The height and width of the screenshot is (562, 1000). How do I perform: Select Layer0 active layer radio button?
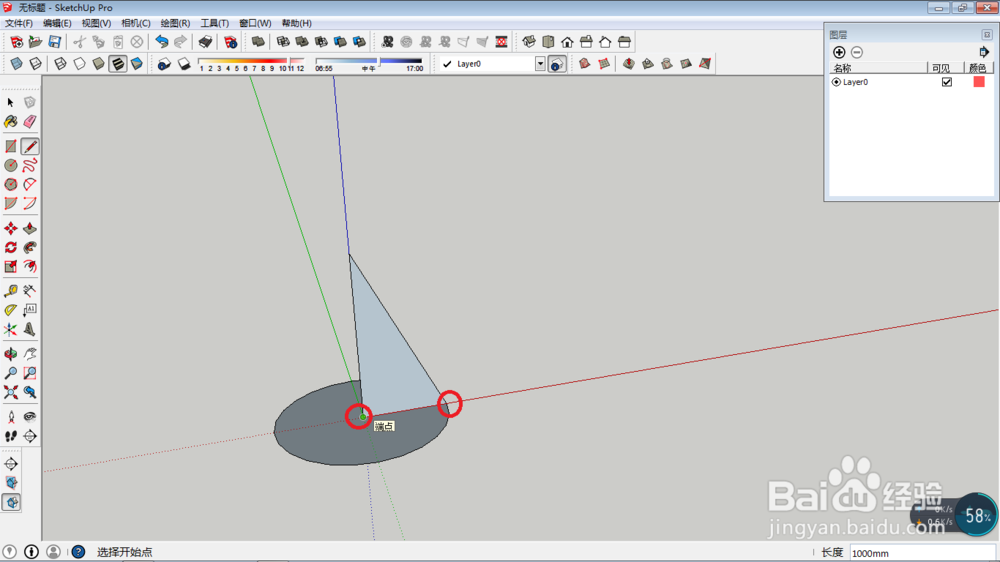[836, 82]
